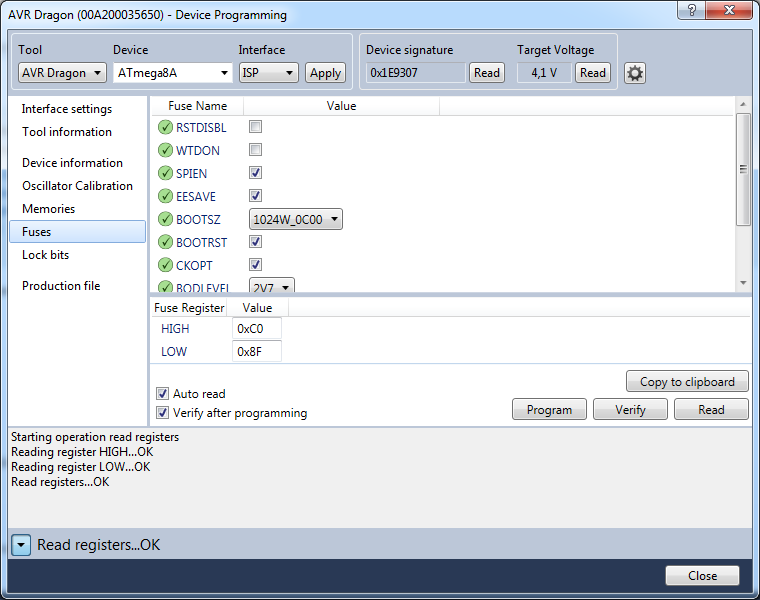Click the Program button

point(549,410)
